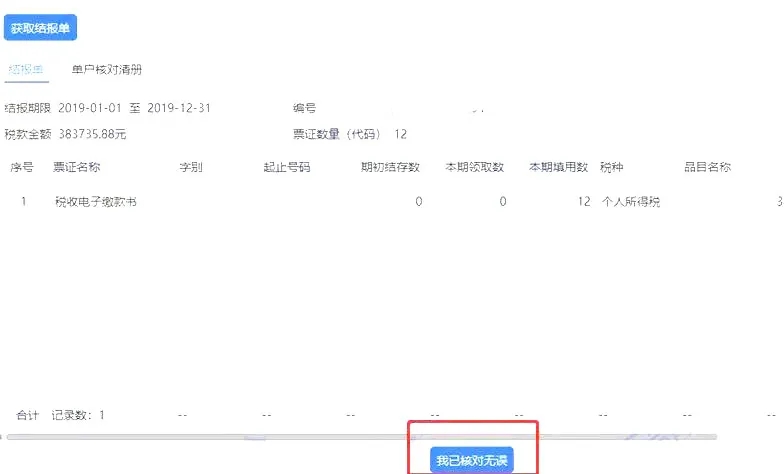Switch to the 结报单 tab
The width and height of the screenshot is (784, 474).
click(26, 70)
